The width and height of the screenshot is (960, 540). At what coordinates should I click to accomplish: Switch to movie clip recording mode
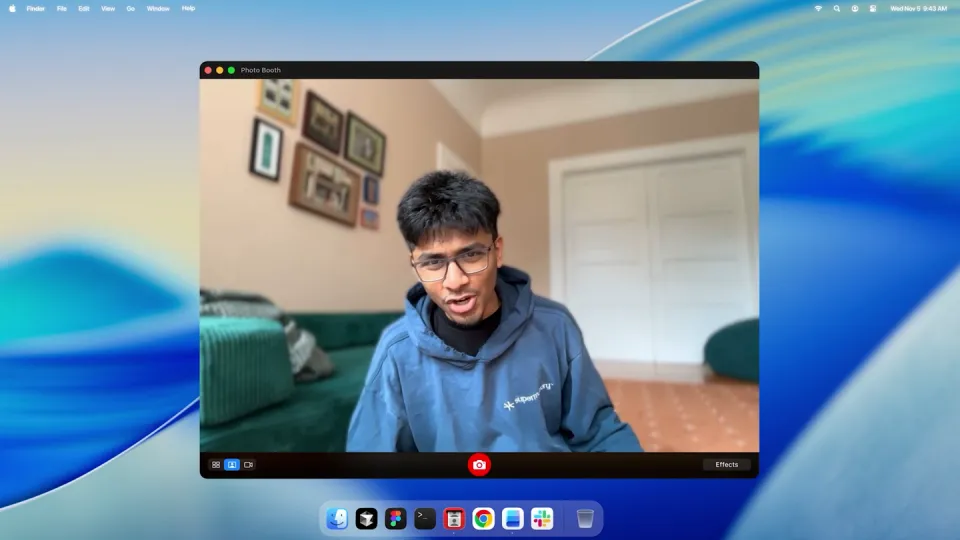249,465
